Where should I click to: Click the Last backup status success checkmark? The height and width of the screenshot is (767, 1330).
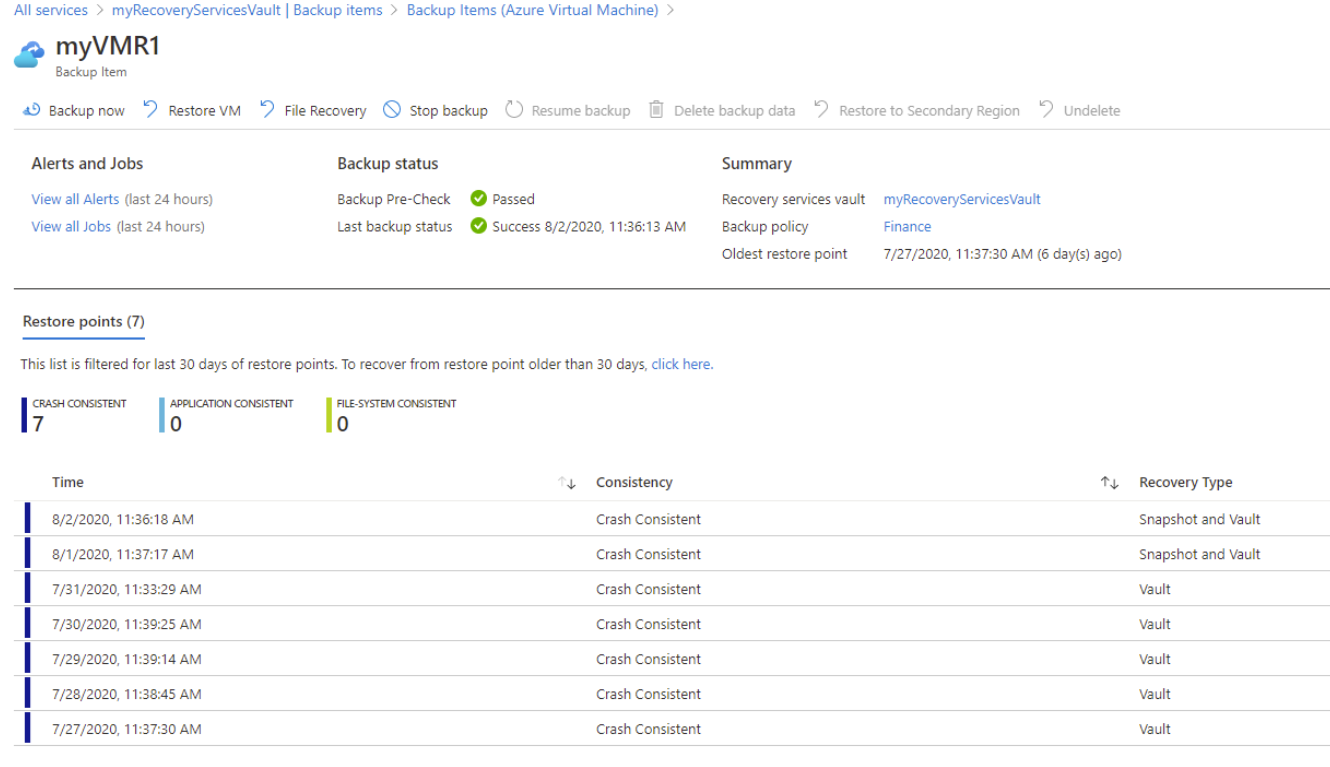478,226
